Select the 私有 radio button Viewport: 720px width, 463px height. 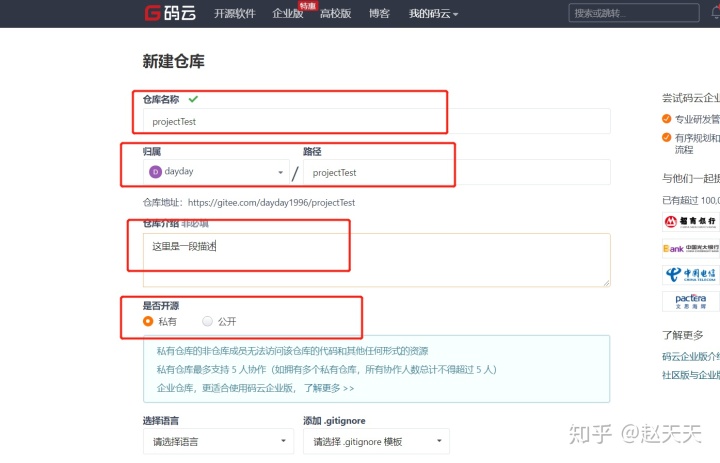pos(148,321)
